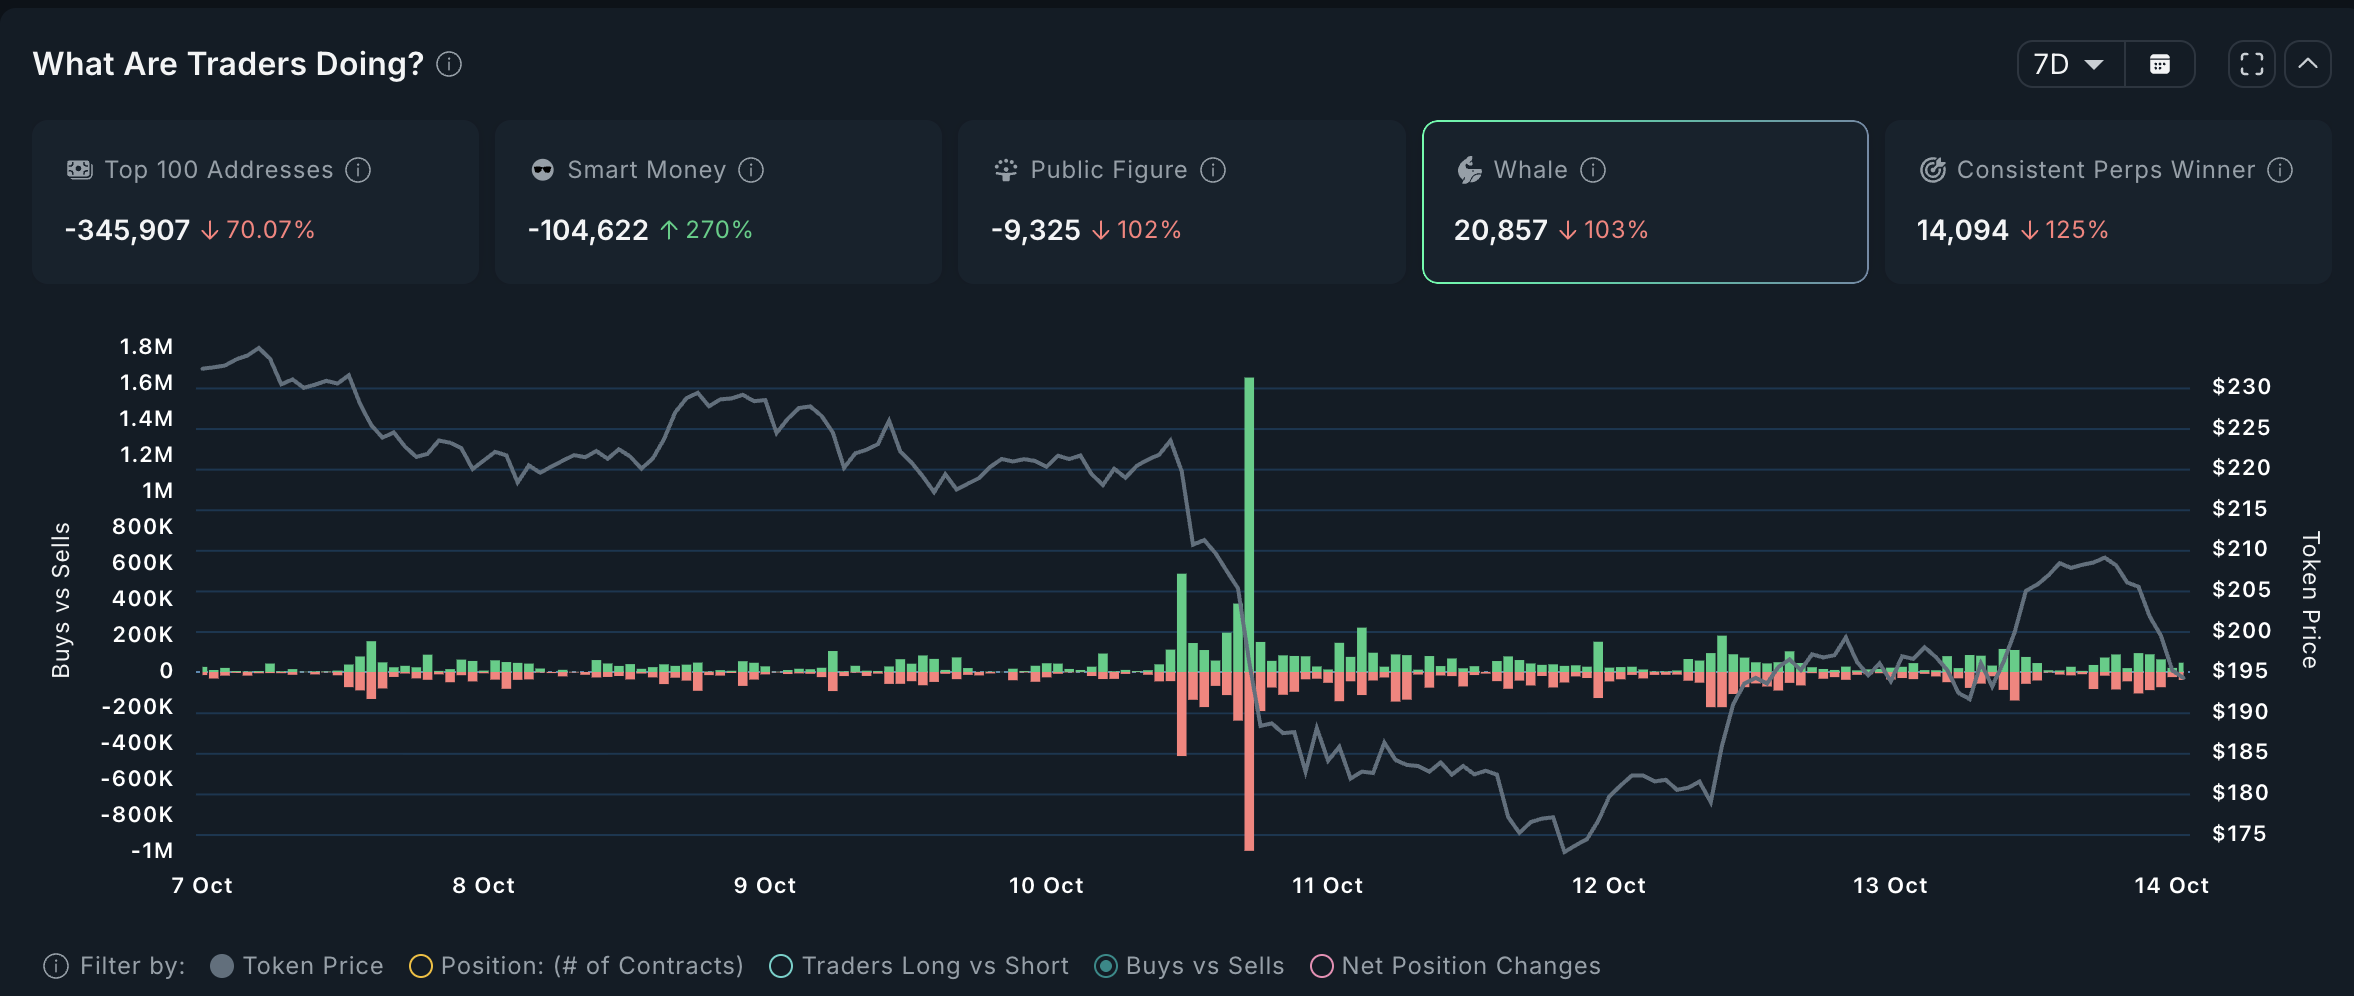2354x996 pixels.
Task: Enable Net Position Changes filter
Action: tap(1321, 966)
